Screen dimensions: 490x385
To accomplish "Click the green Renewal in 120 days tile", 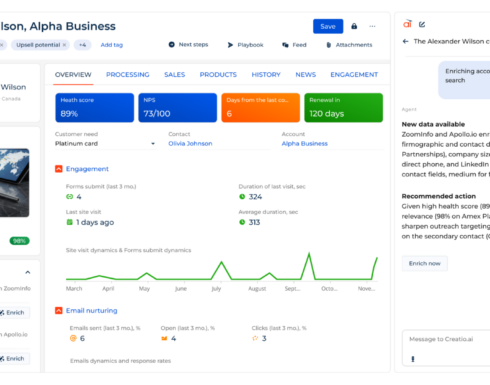I will click(x=343, y=108).
